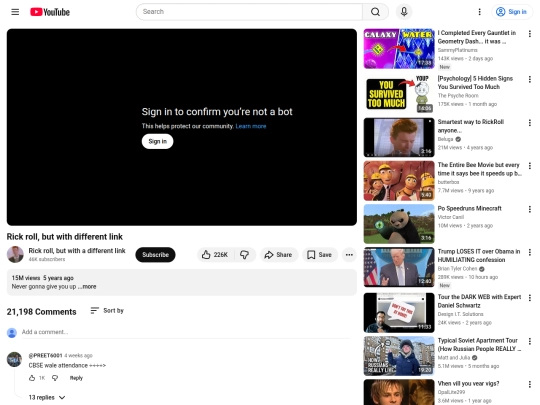This screenshot has width=540, height=405.
Task: Open options for Soviet Apartment Tour video
Action: (530, 341)
